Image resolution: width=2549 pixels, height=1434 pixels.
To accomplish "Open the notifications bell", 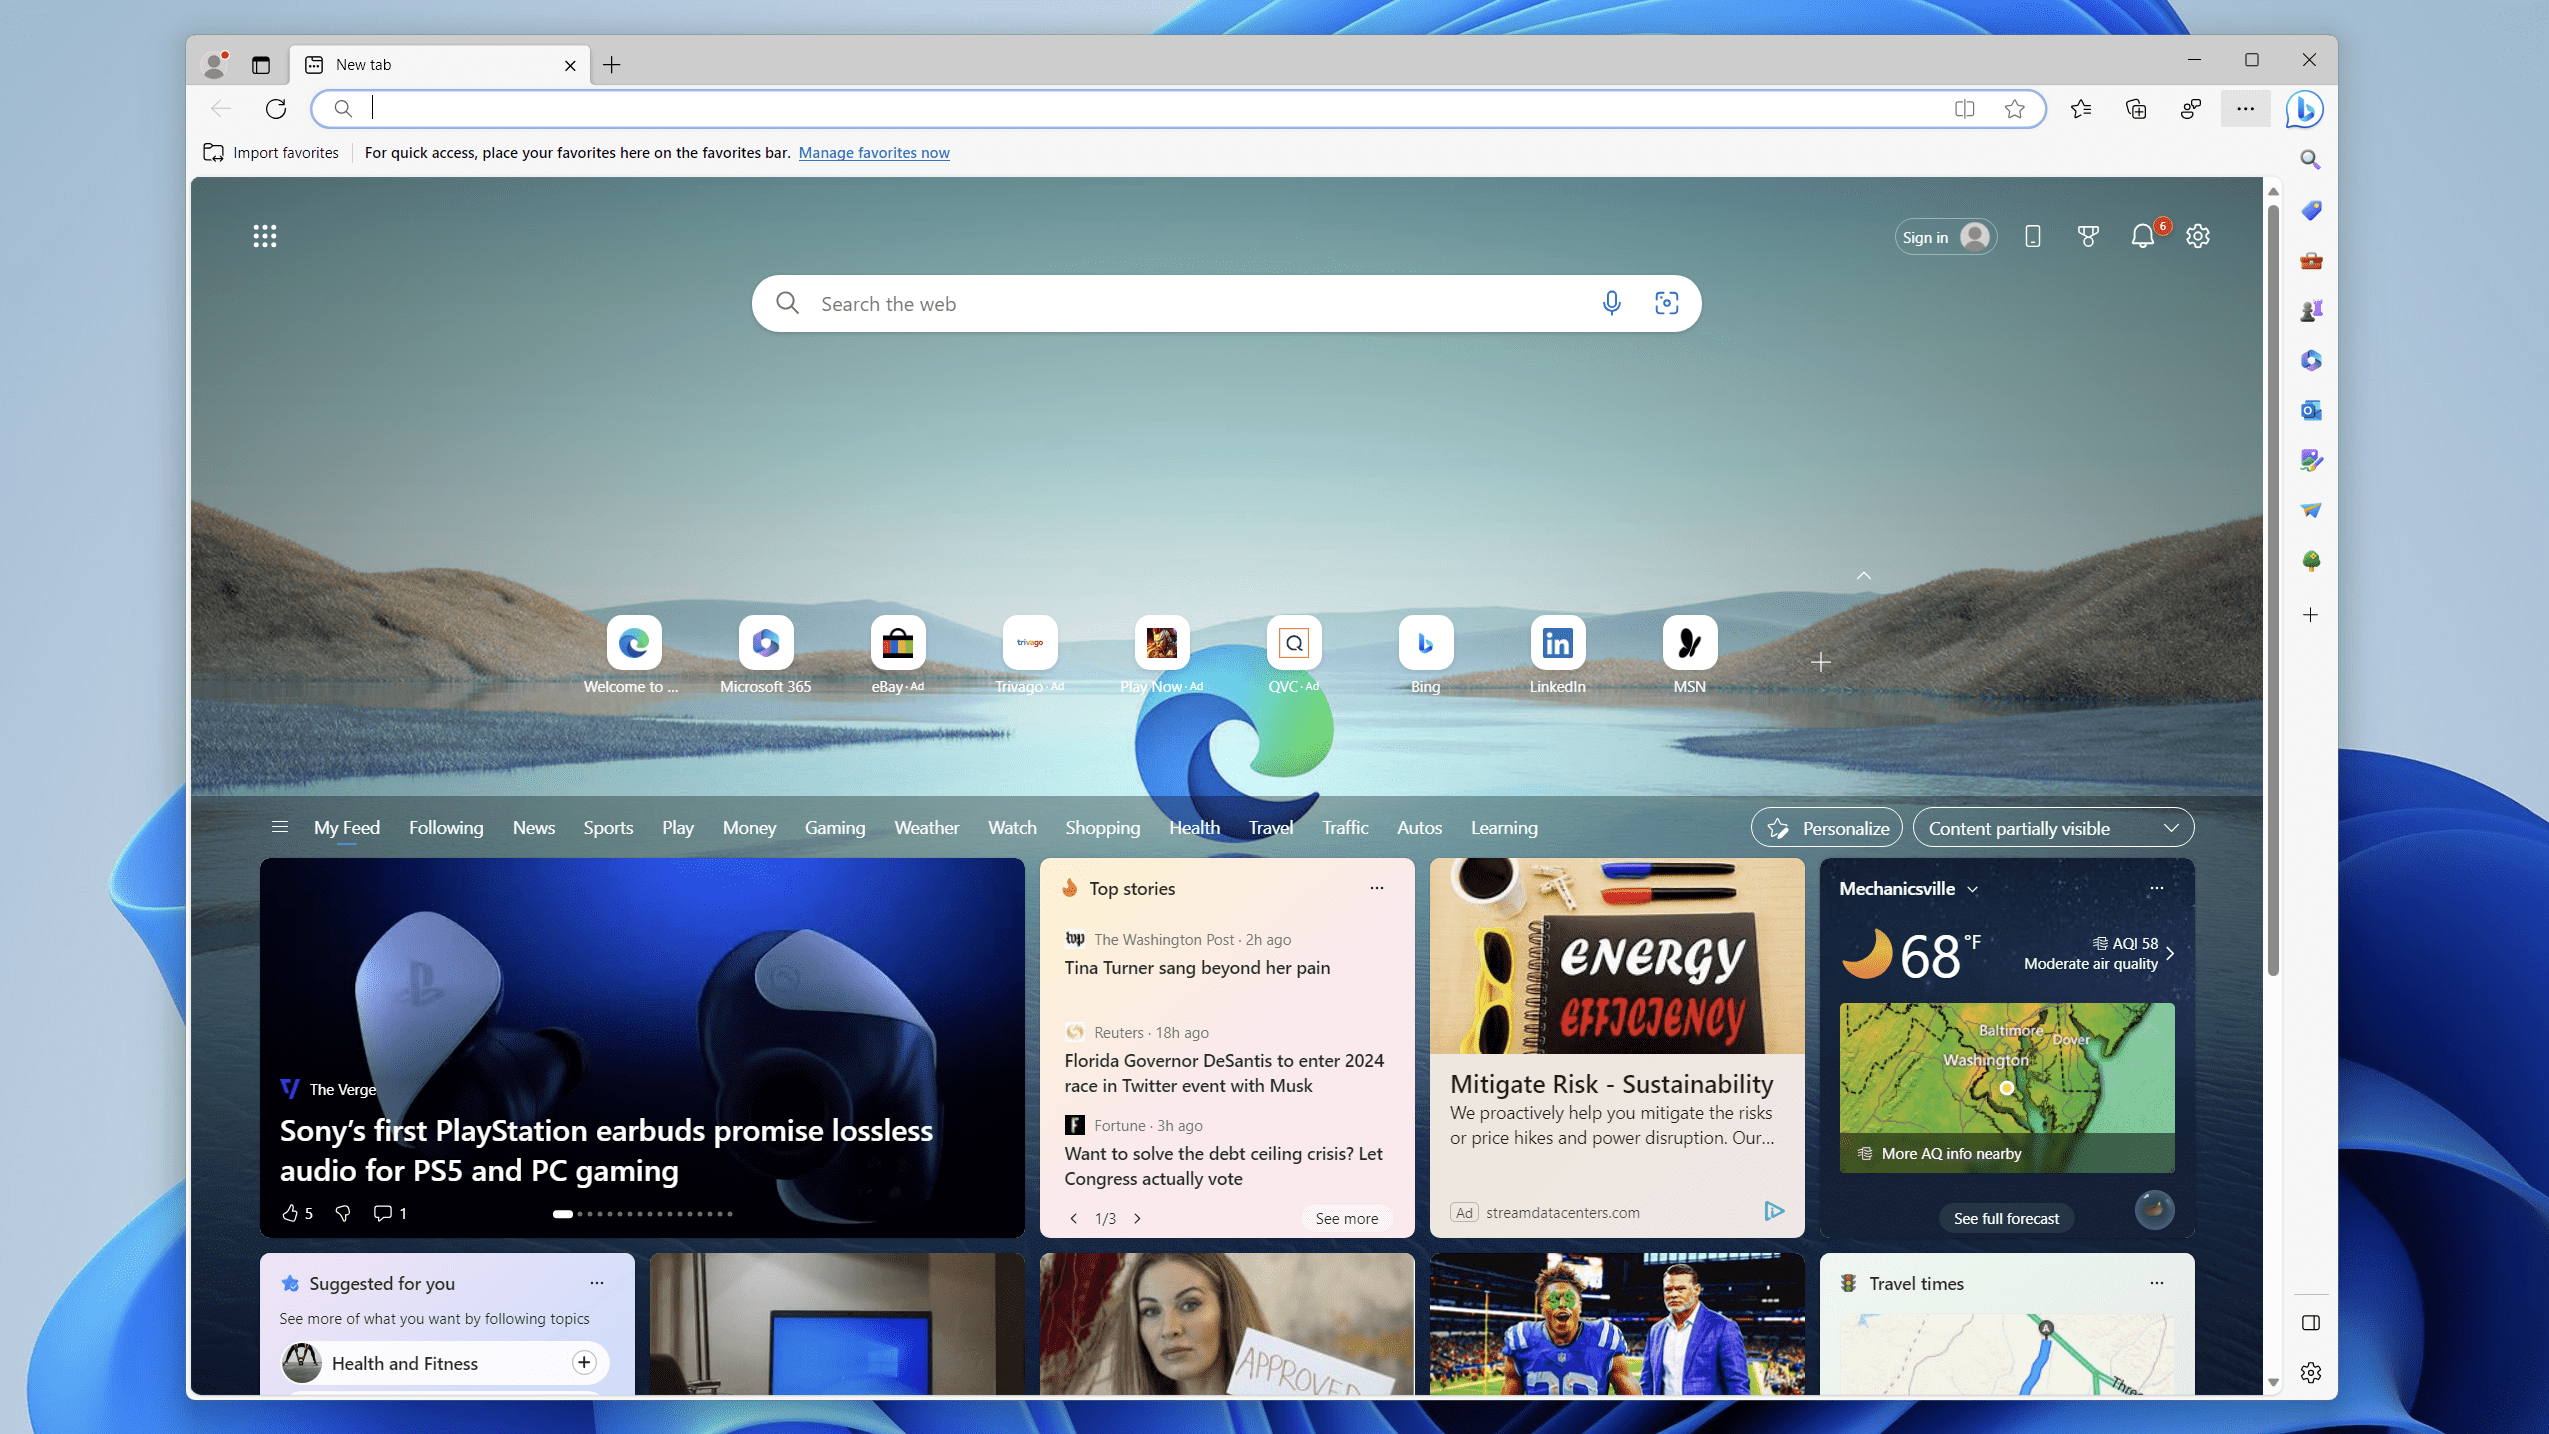I will coord(2142,236).
